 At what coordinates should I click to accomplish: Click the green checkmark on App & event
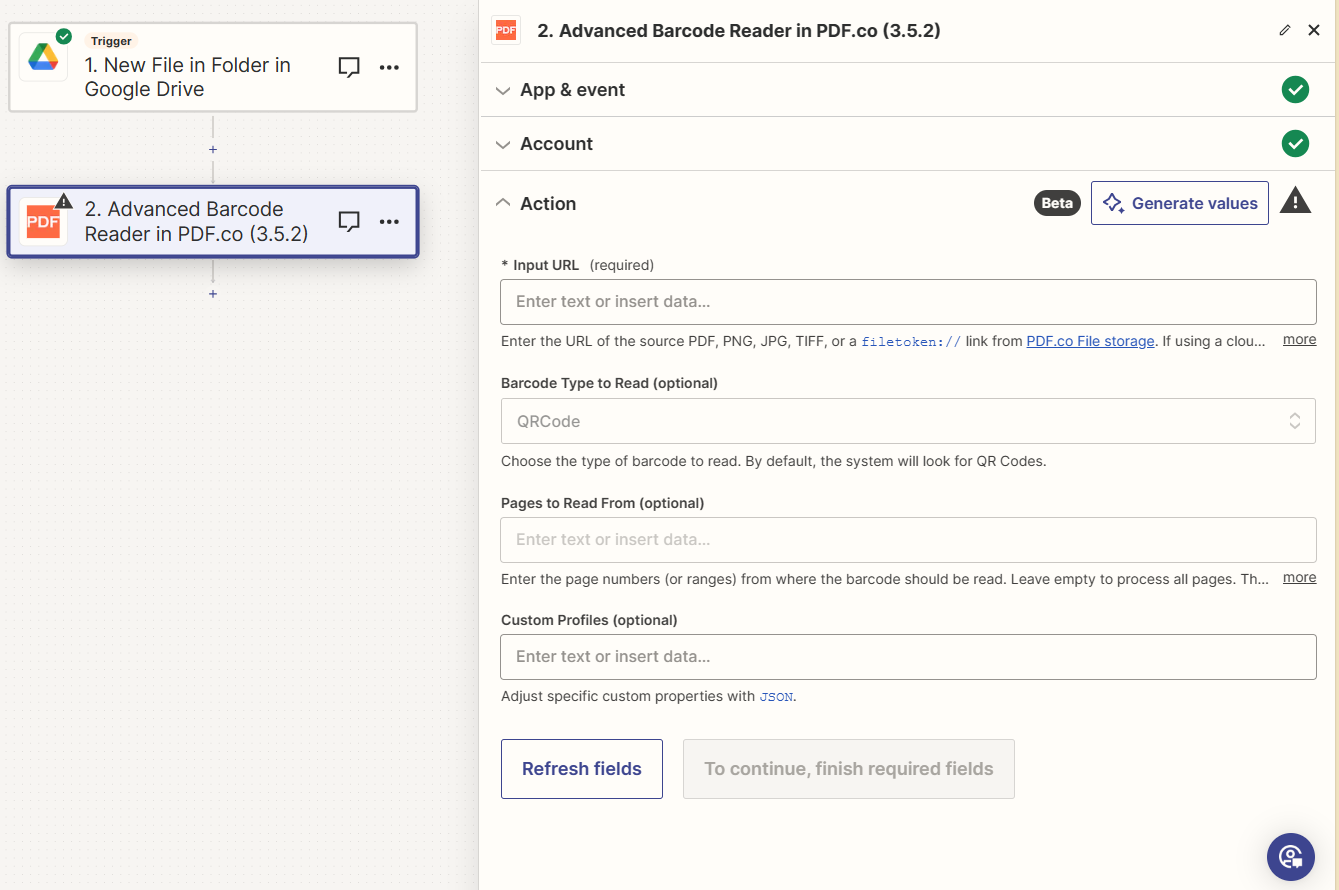click(x=1295, y=89)
